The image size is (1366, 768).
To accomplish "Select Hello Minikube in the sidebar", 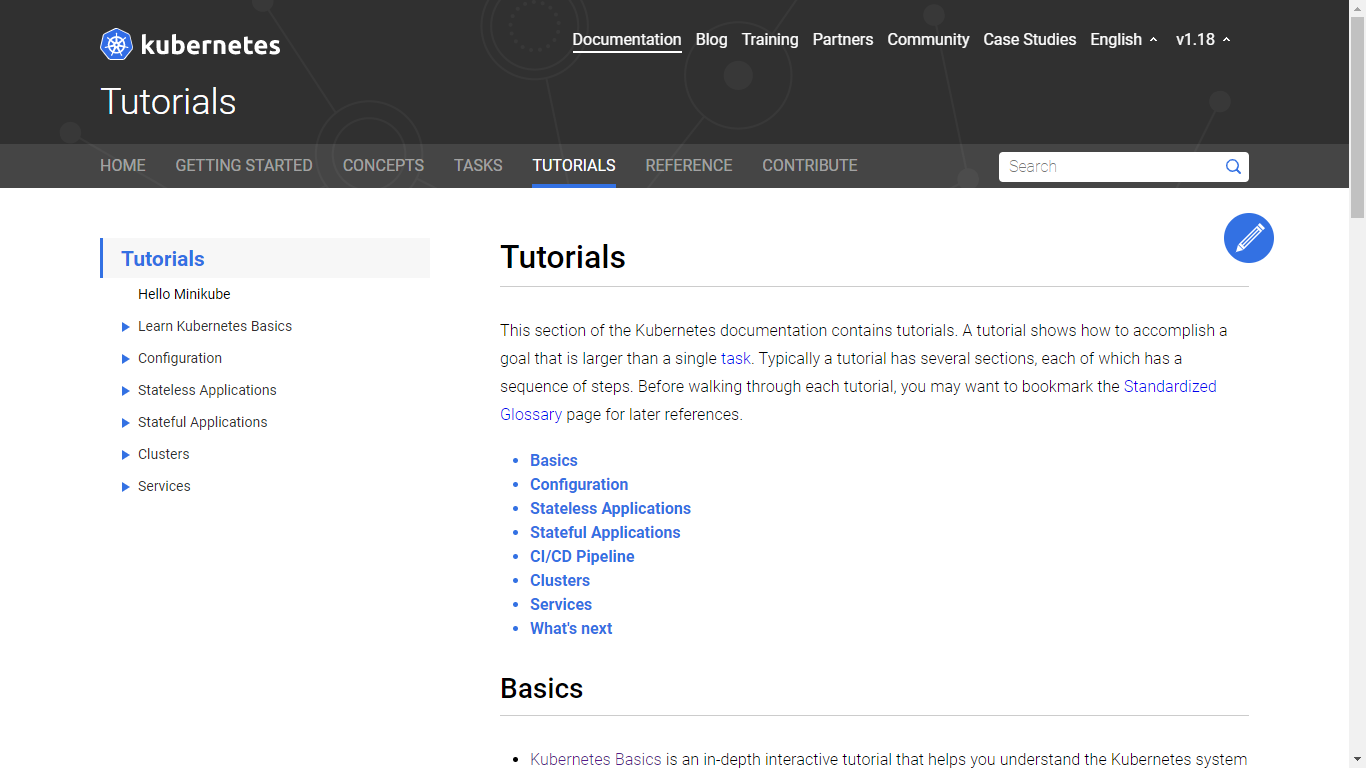I will click(184, 295).
